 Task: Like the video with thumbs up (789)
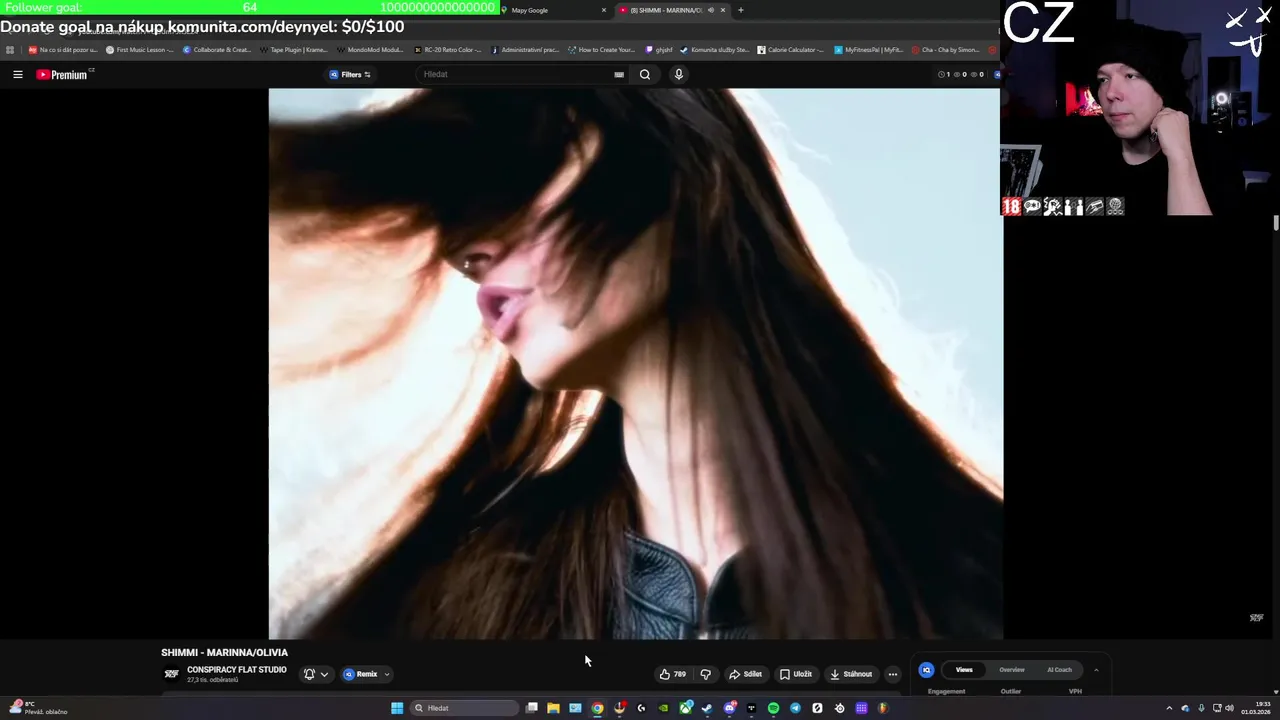click(x=672, y=674)
